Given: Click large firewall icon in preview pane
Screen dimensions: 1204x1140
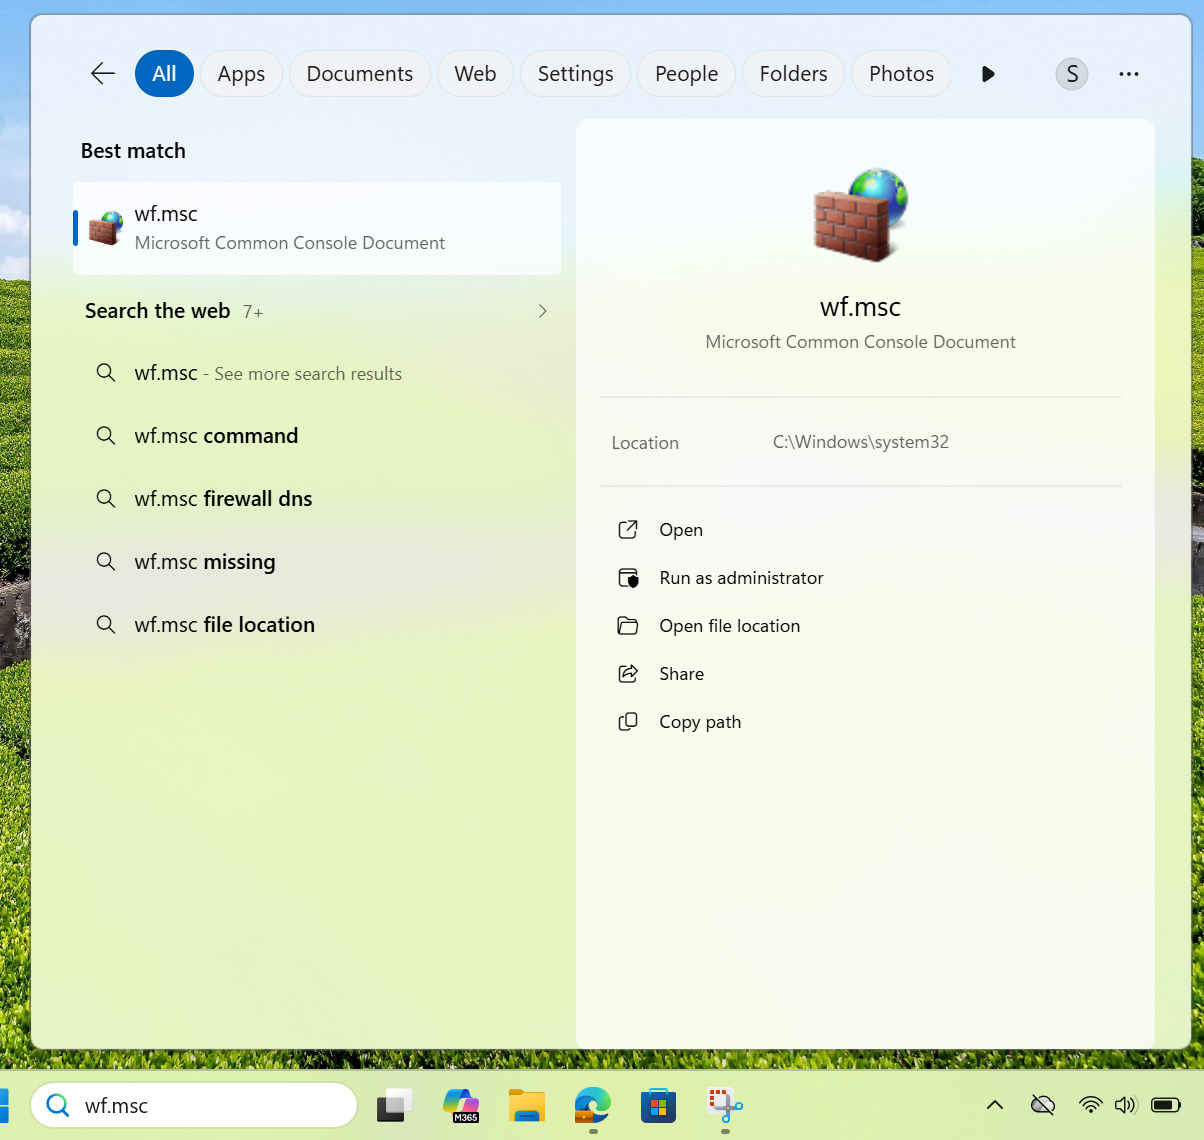Looking at the screenshot, I should coord(860,215).
